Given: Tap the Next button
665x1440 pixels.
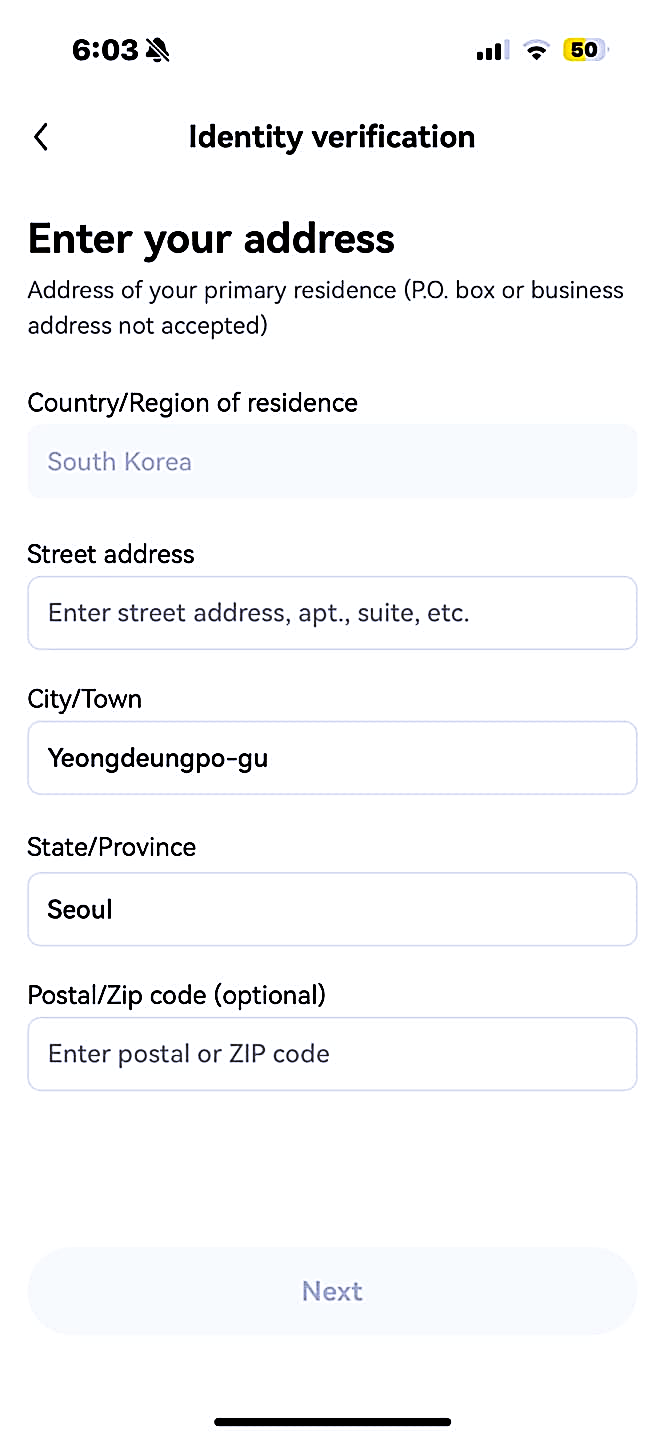Looking at the screenshot, I should click(x=332, y=1291).
